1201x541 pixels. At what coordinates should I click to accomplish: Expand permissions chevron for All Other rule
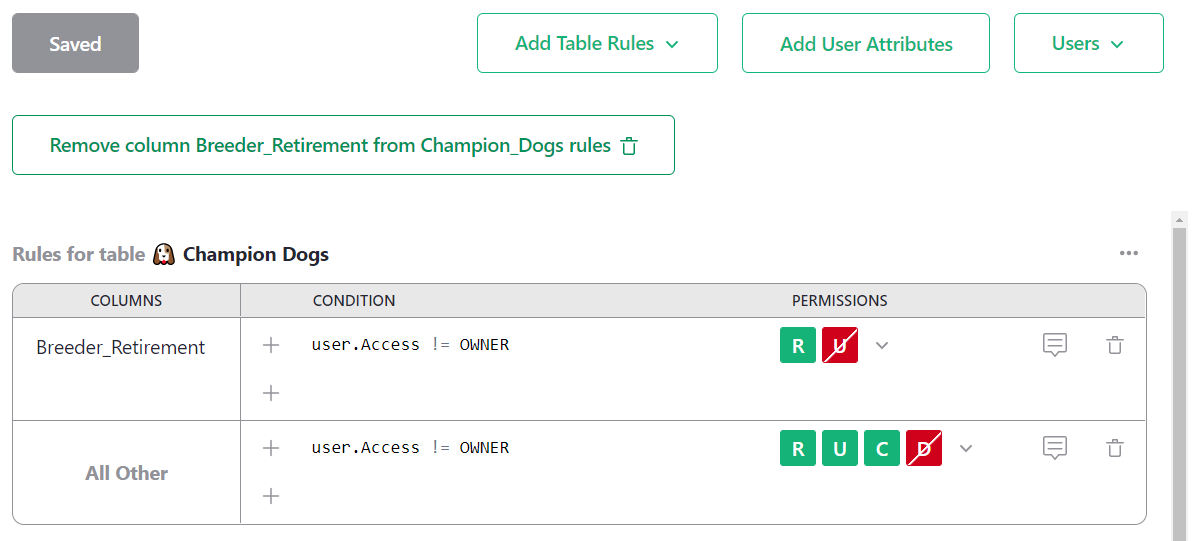click(966, 449)
